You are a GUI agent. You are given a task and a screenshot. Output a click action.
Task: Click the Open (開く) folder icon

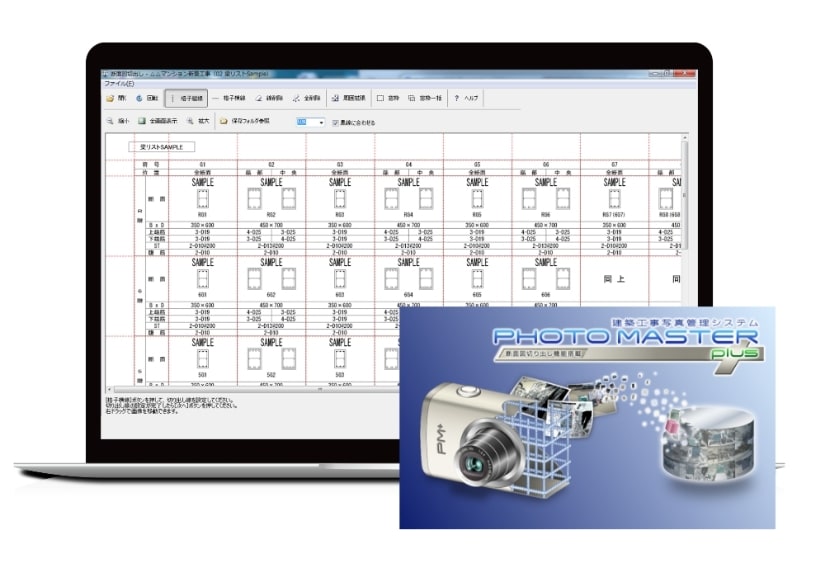[112, 99]
